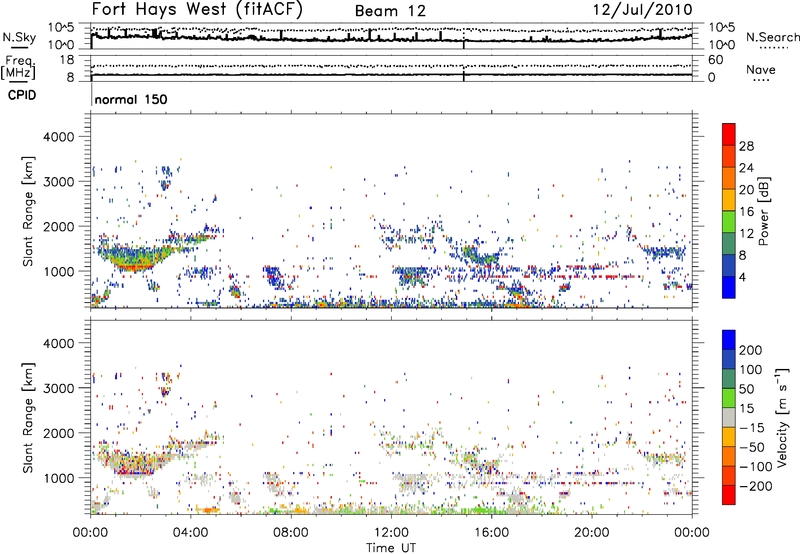Click the 12:00 time tick label

click(x=391, y=533)
